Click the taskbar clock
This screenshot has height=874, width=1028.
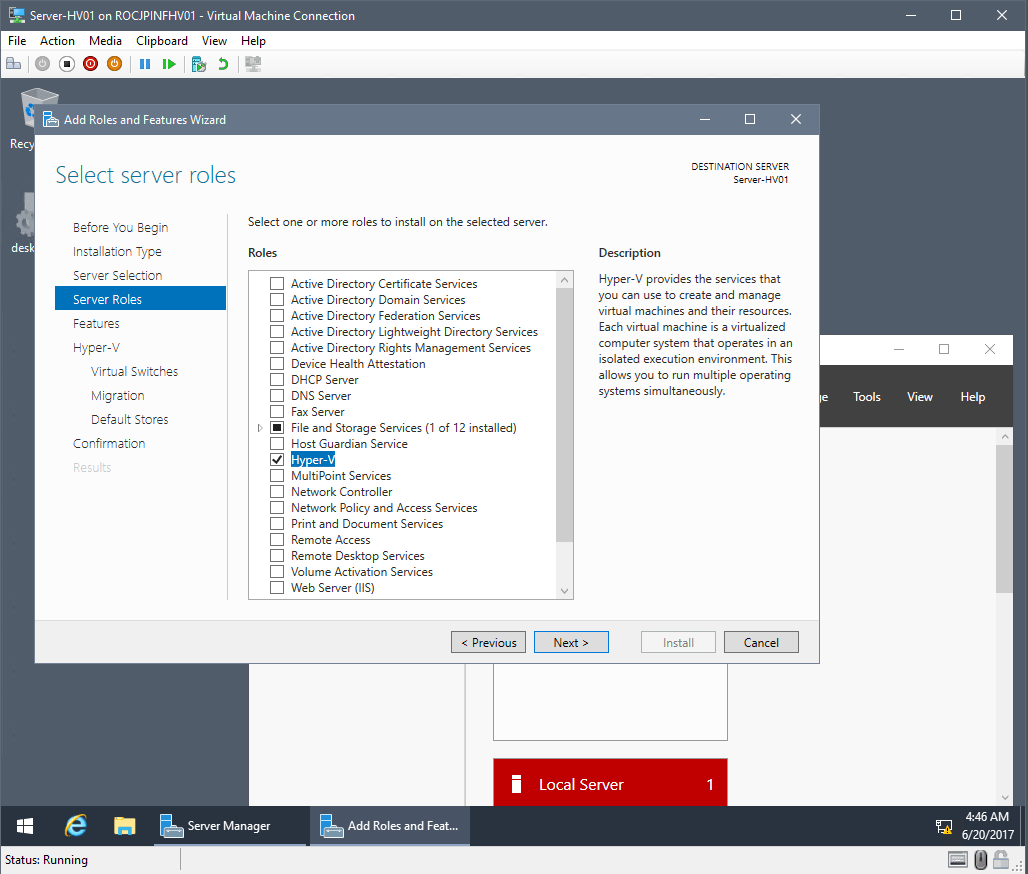coord(987,826)
